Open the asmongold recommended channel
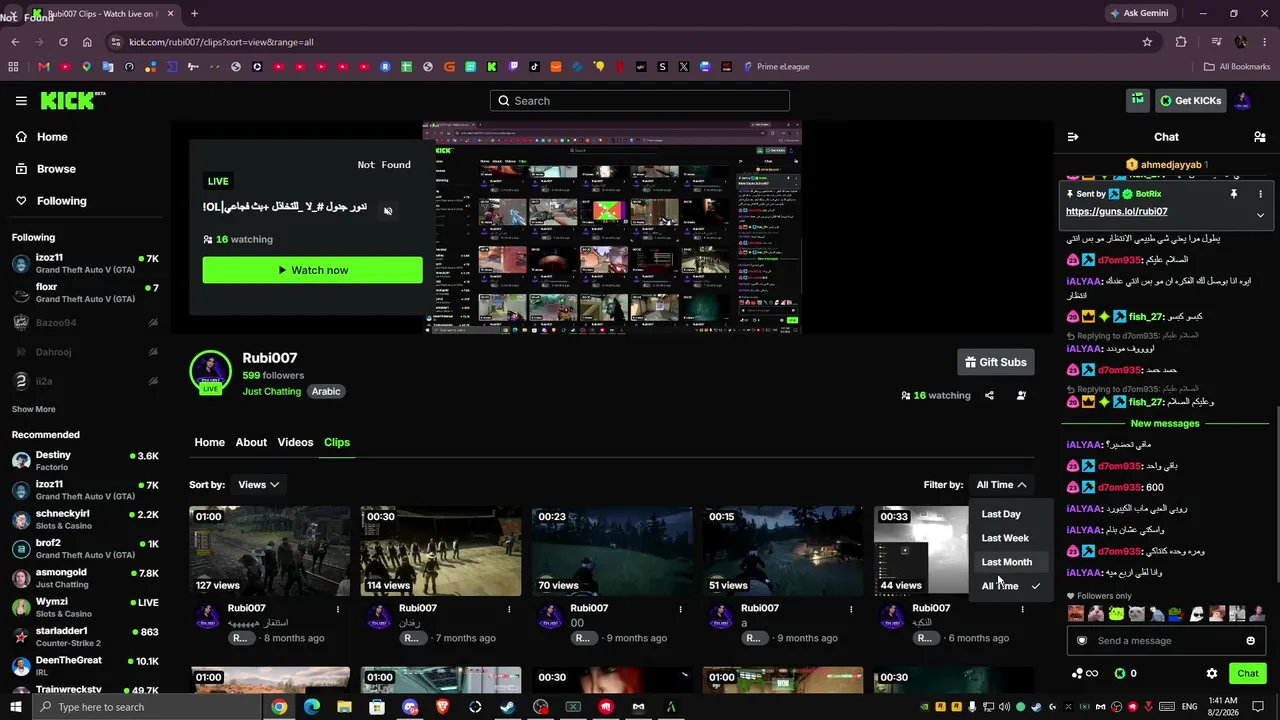The image size is (1280, 720). [x=85, y=578]
